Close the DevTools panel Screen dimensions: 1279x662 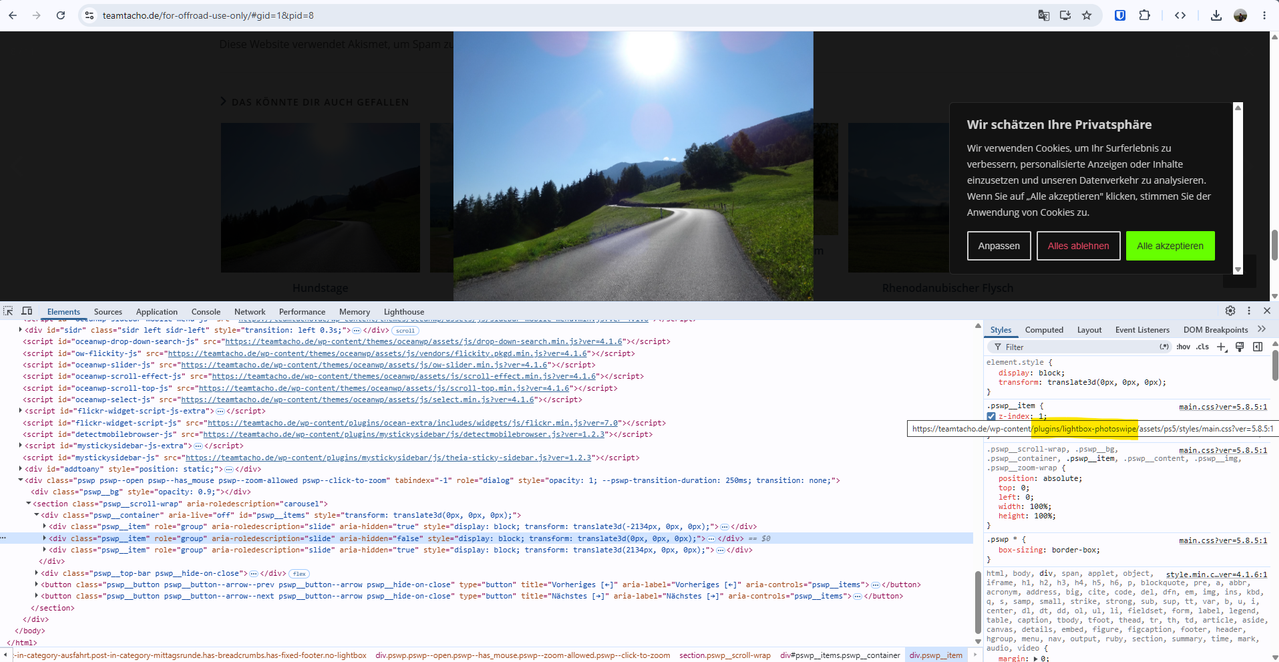point(1267,312)
